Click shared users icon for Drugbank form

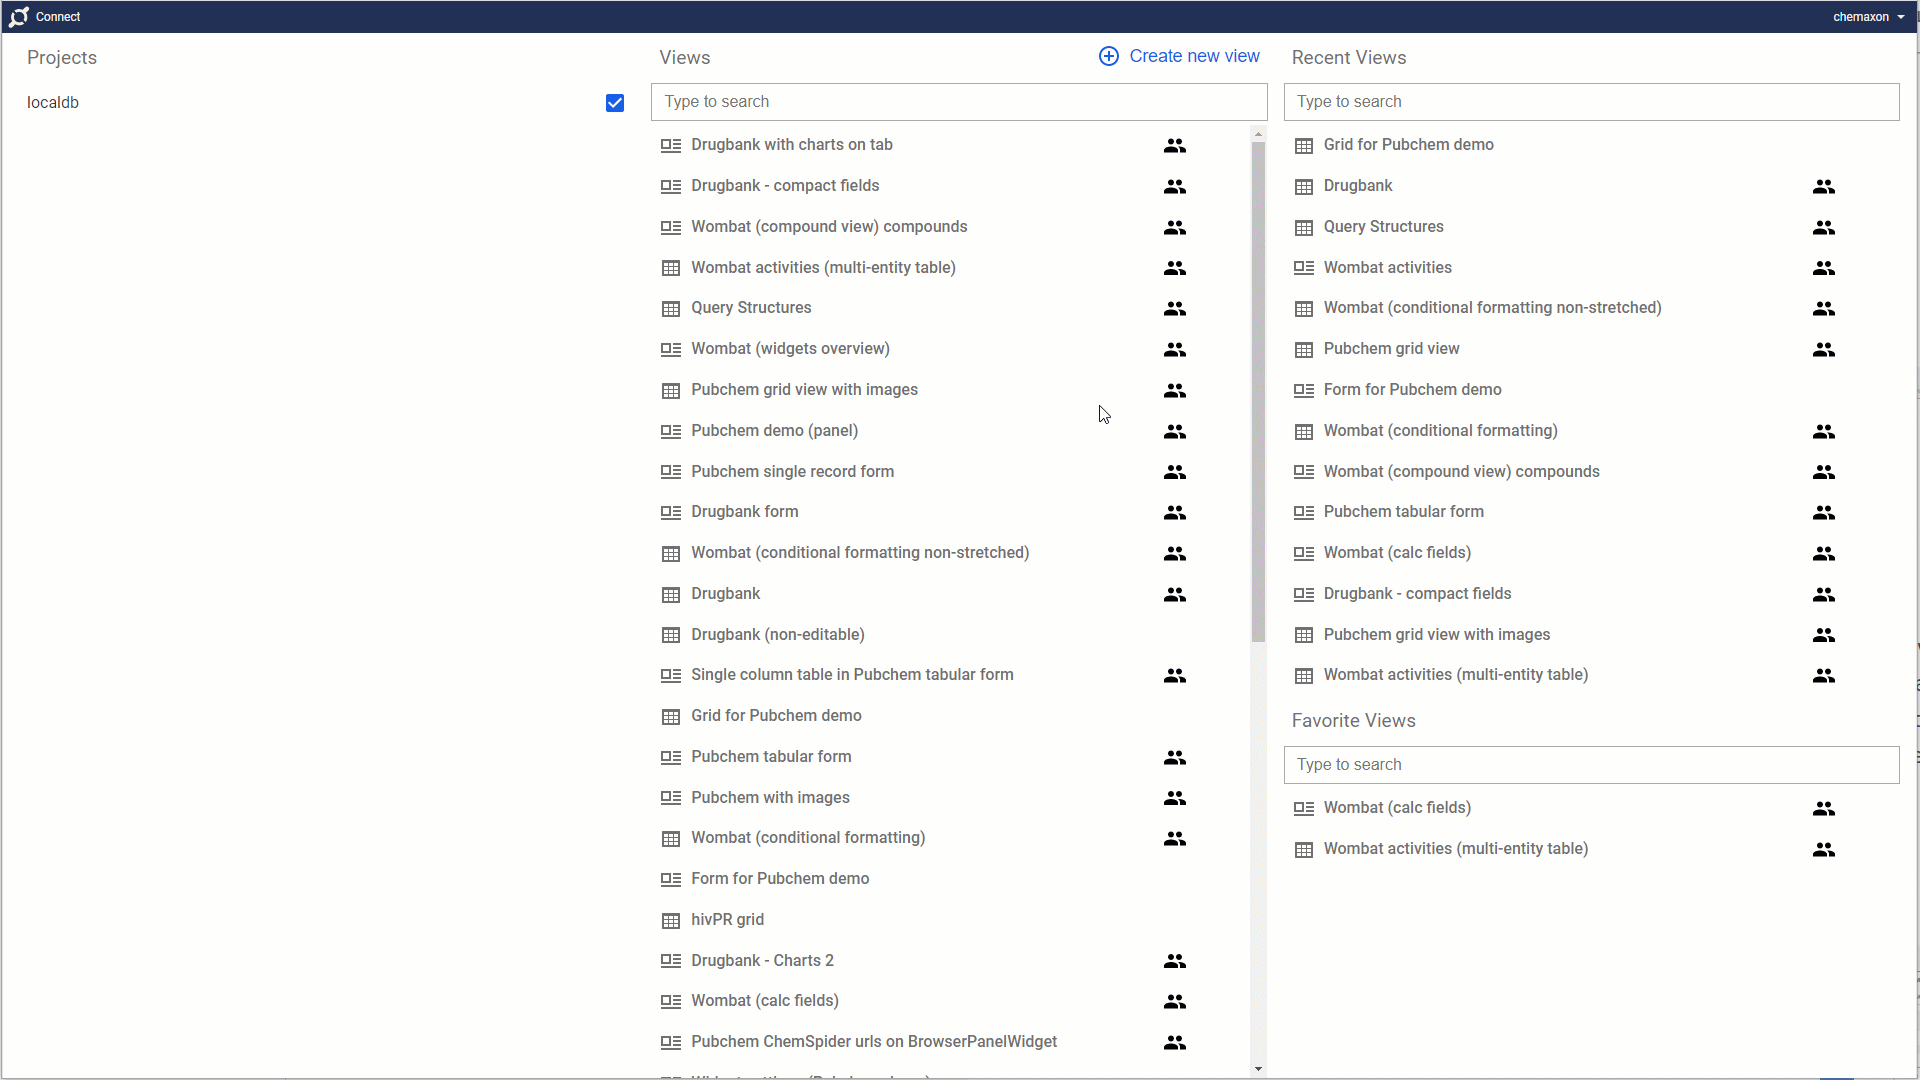pos(1175,513)
